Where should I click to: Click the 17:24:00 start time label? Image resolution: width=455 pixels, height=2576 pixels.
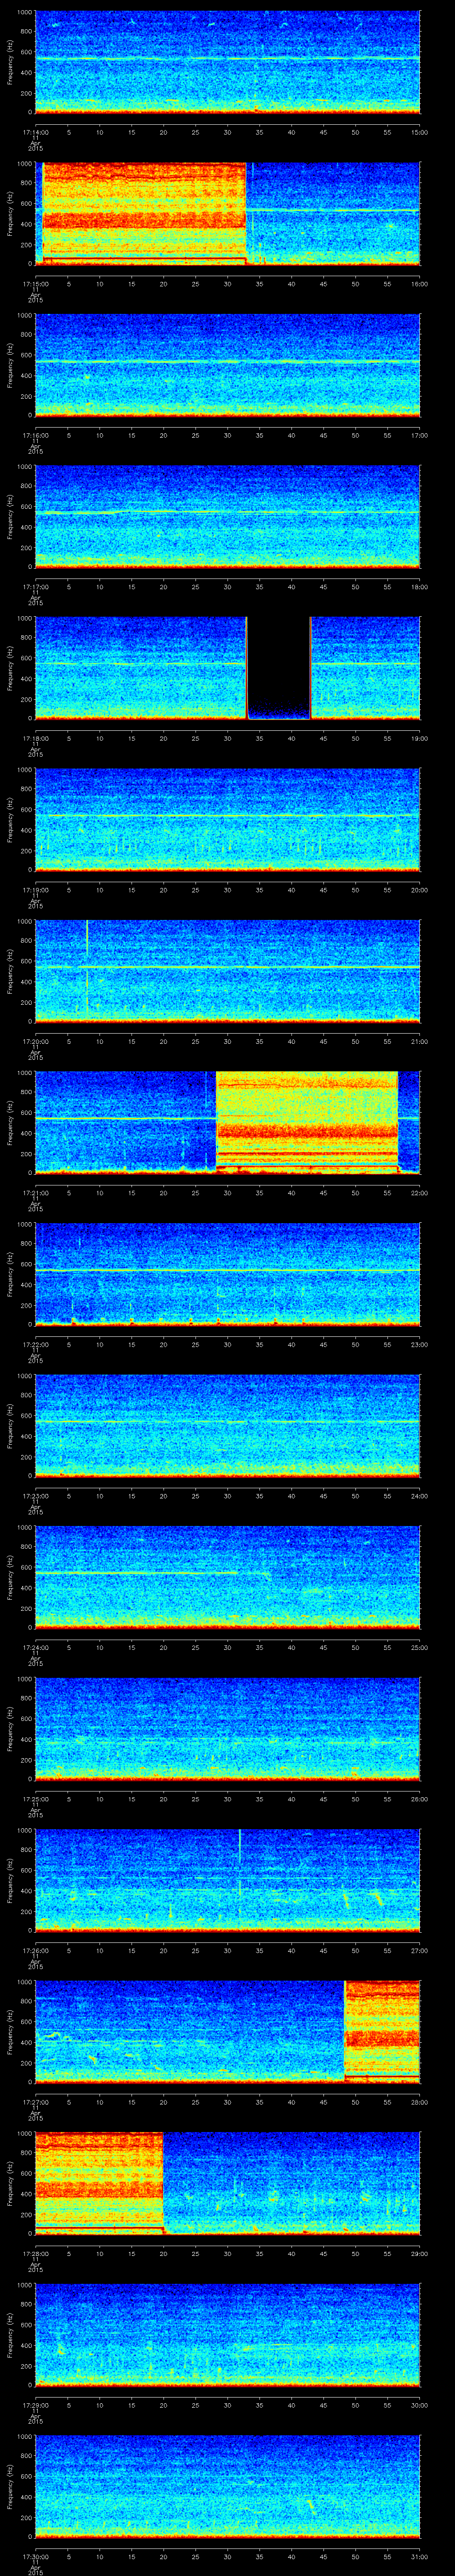[35, 1647]
